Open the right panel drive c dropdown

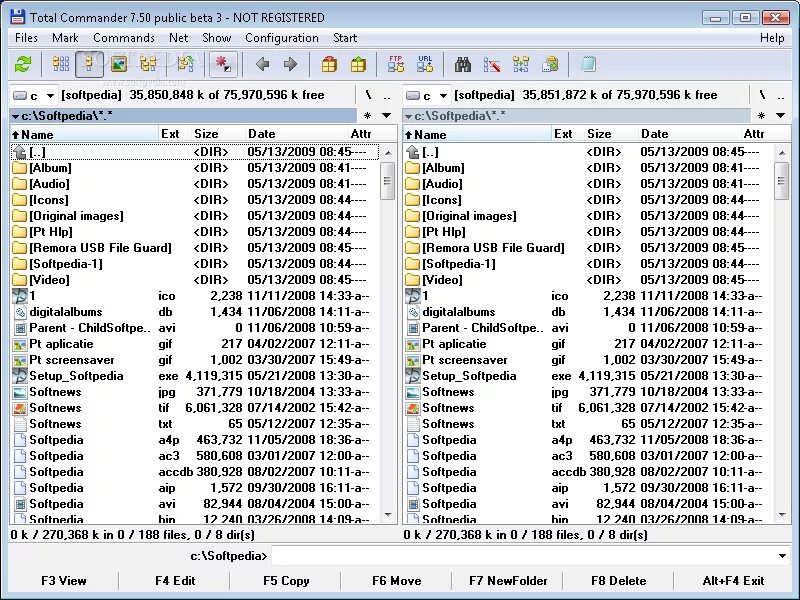tap(427, 95)
